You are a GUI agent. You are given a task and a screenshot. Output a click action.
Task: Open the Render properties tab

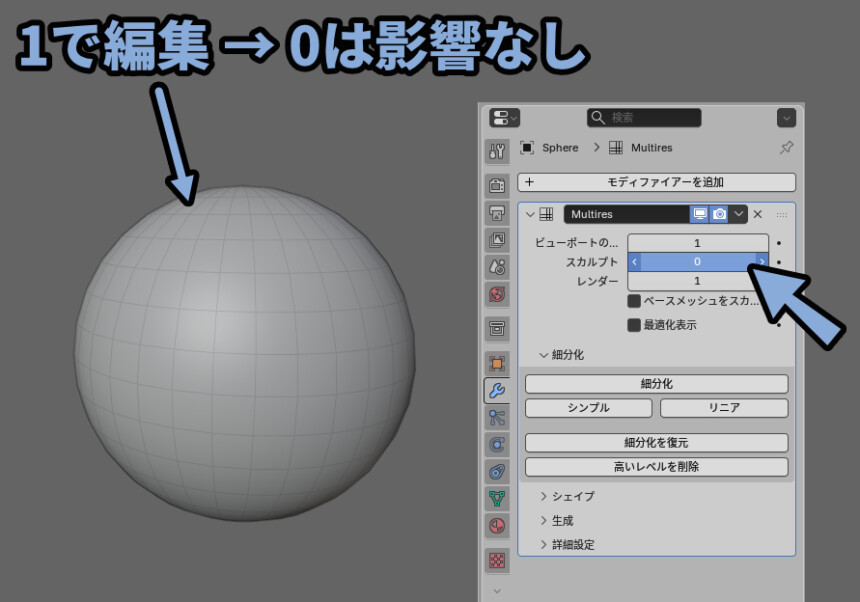pyautogui.click(x=497, y=185)
